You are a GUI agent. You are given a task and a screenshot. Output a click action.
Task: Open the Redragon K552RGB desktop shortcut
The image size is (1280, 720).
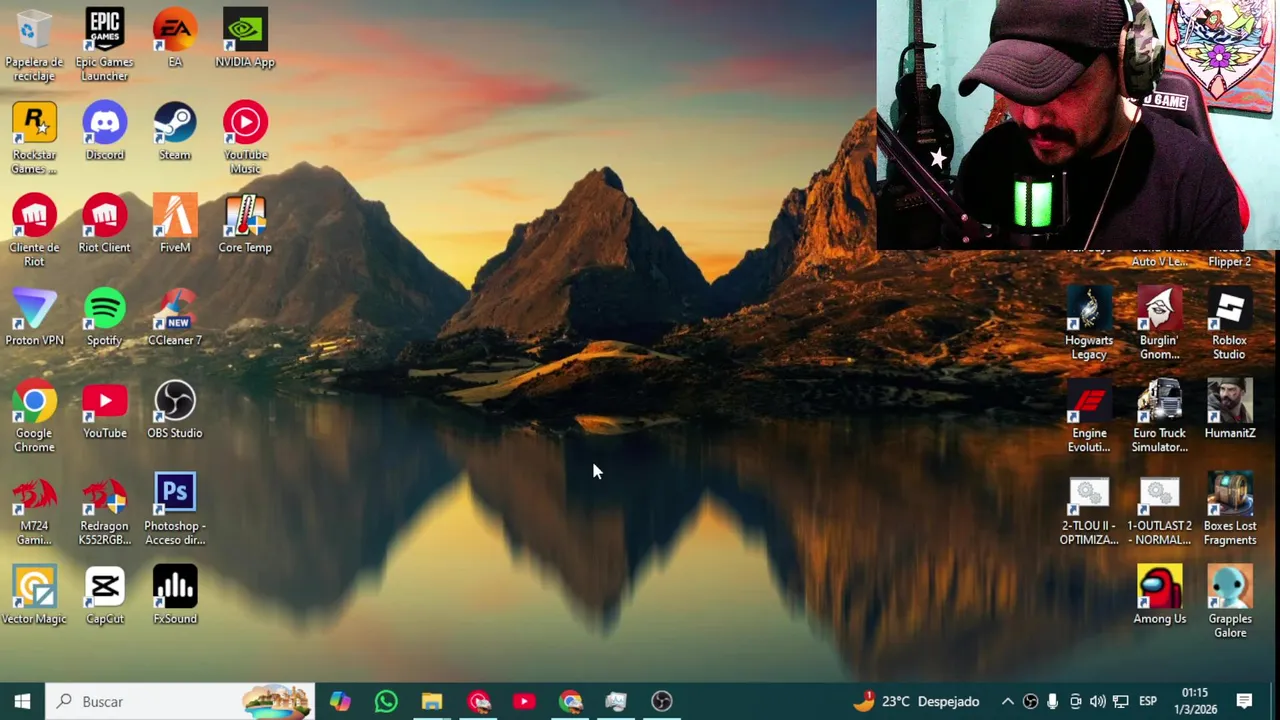click(x=105, y=511)
